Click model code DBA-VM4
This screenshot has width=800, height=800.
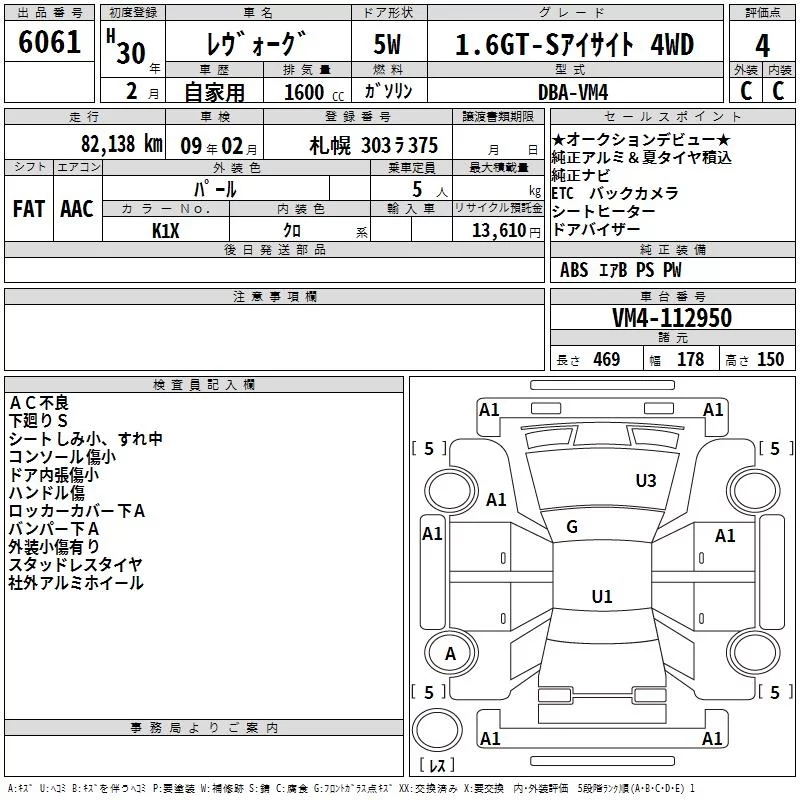573,92
